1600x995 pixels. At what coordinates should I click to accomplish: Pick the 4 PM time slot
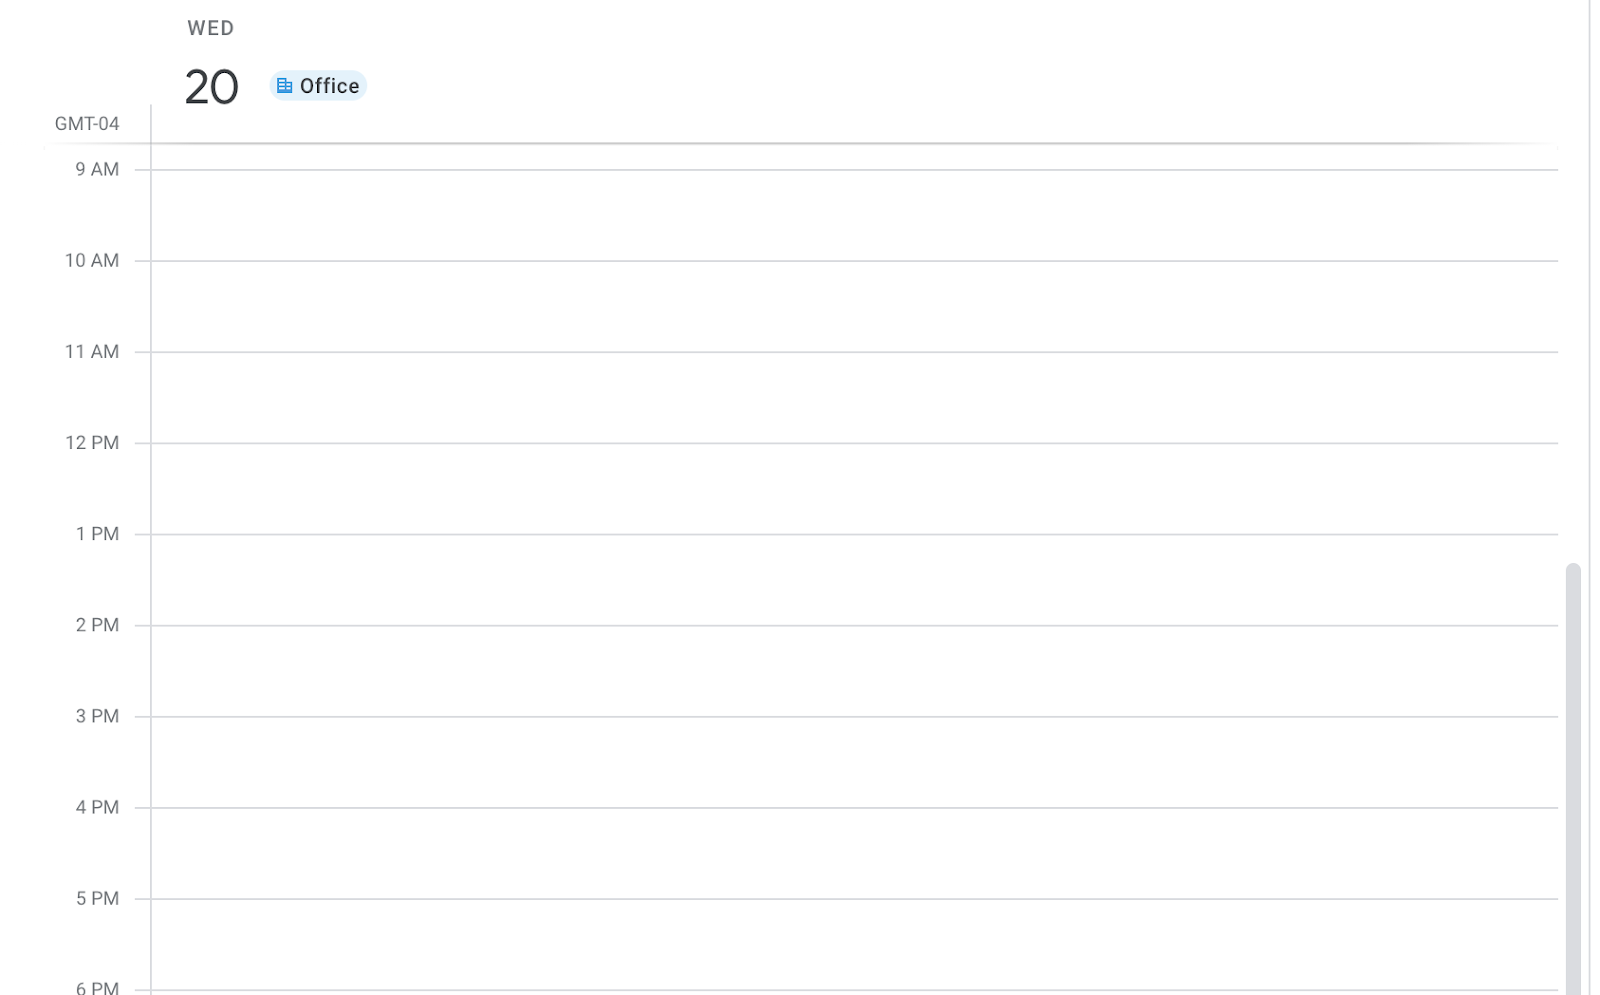[x=854, y=853]
